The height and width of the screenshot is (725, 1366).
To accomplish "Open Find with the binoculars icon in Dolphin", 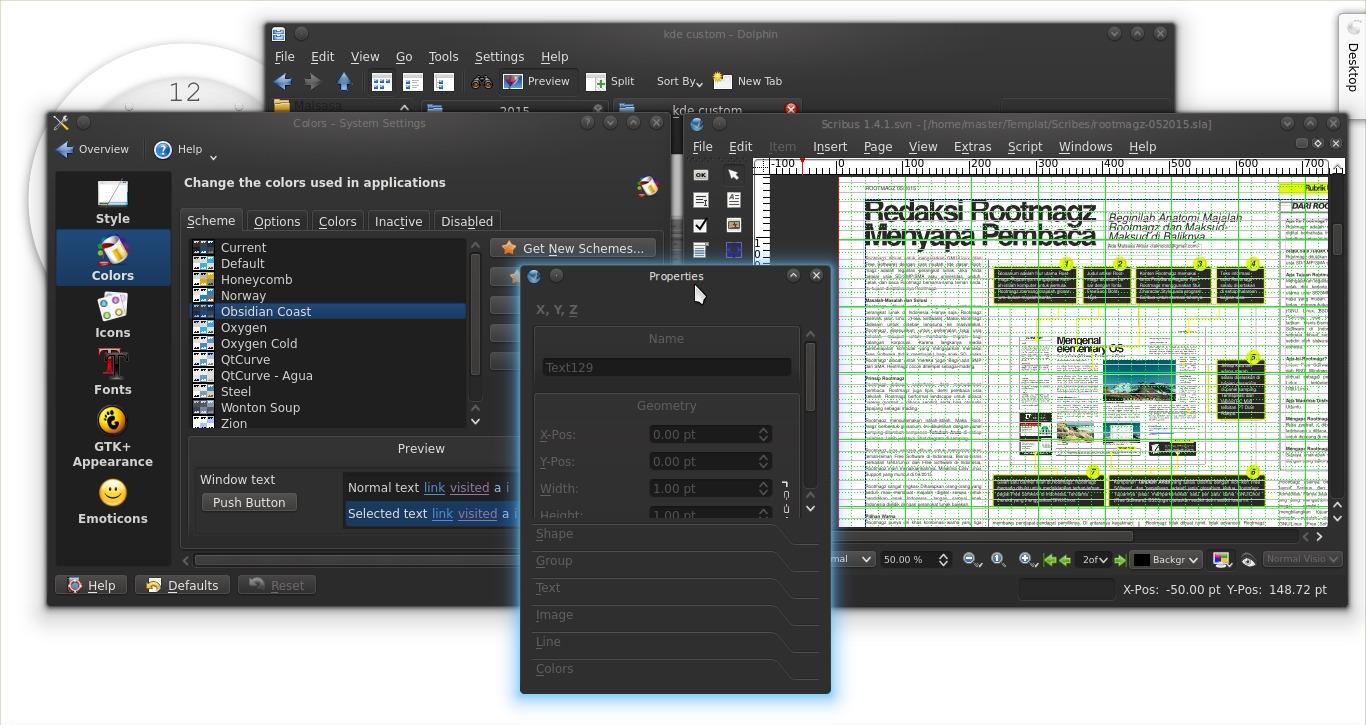I will tap(480, 81).
